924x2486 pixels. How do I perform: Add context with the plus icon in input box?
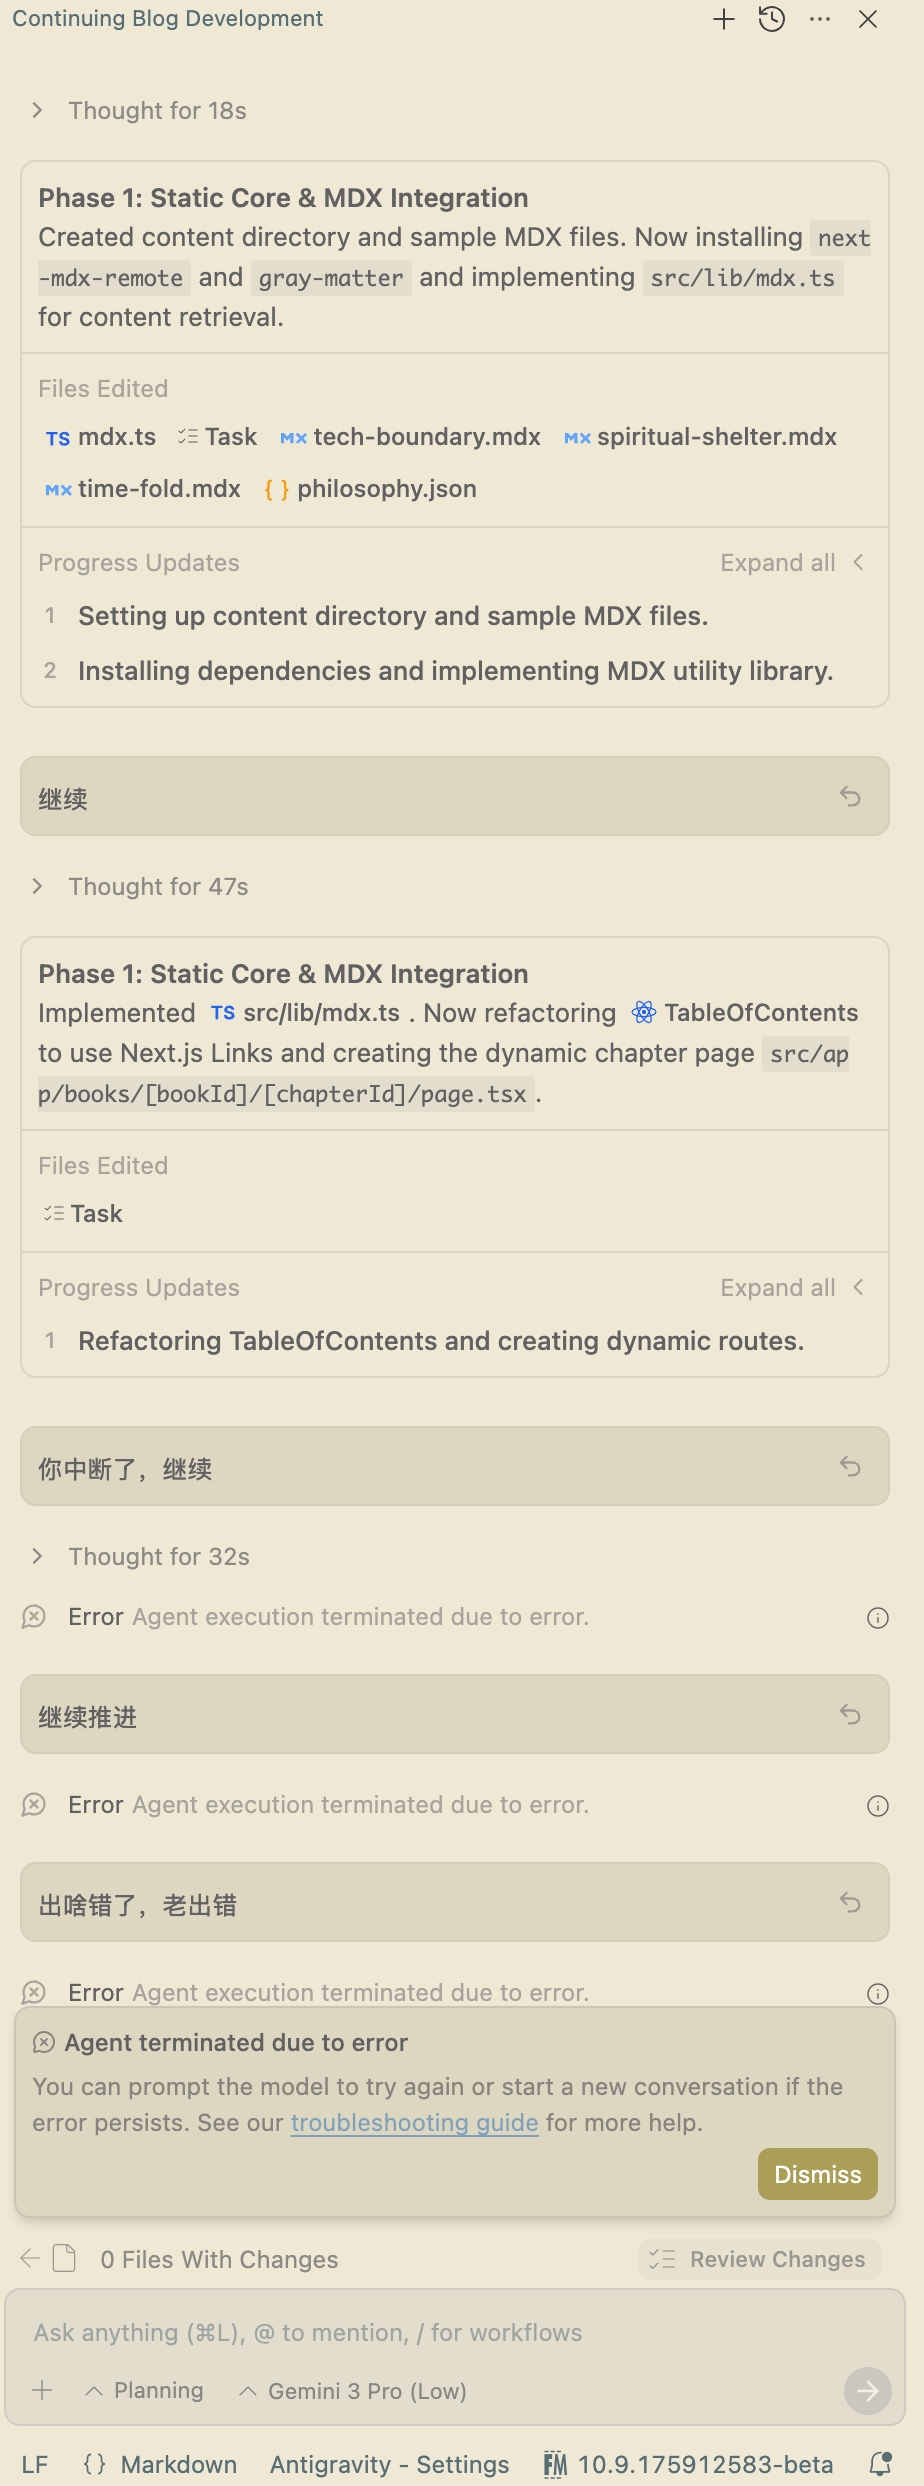[x=42, y=2391]
